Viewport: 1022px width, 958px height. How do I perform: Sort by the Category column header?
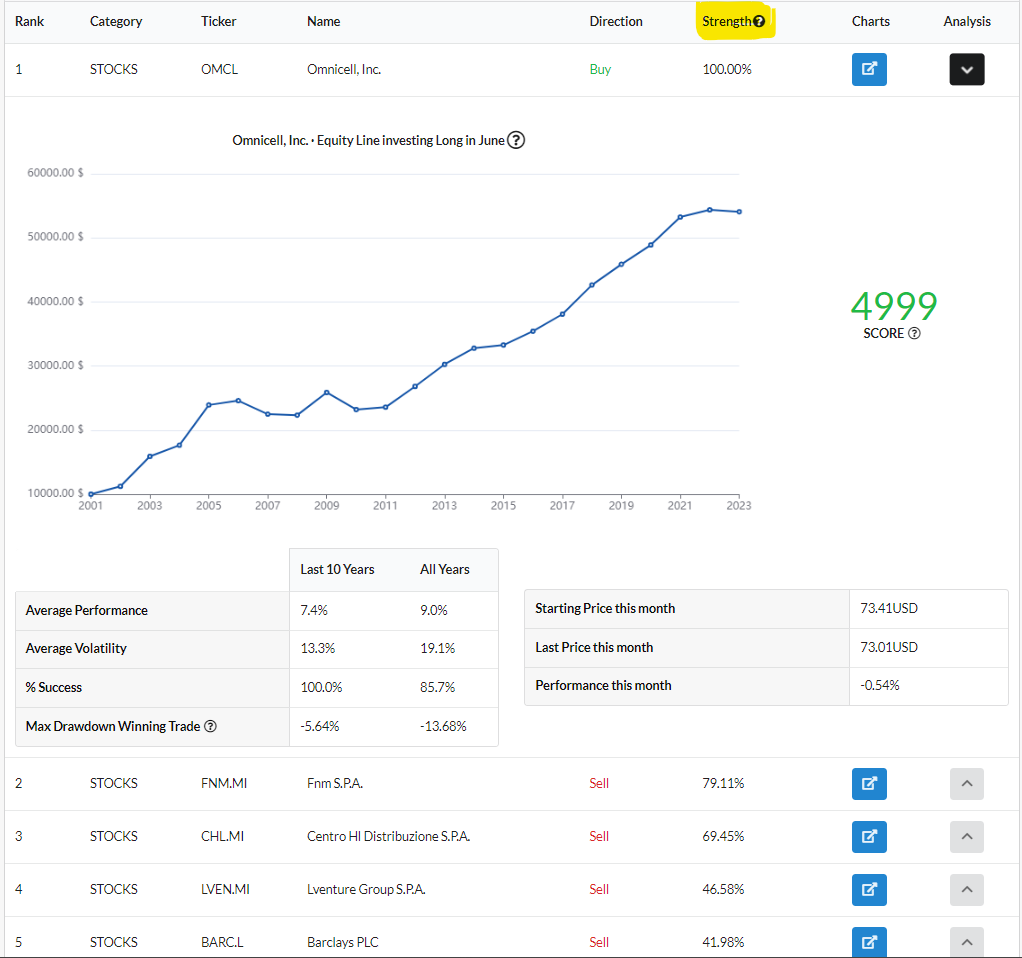click(116, 22)
